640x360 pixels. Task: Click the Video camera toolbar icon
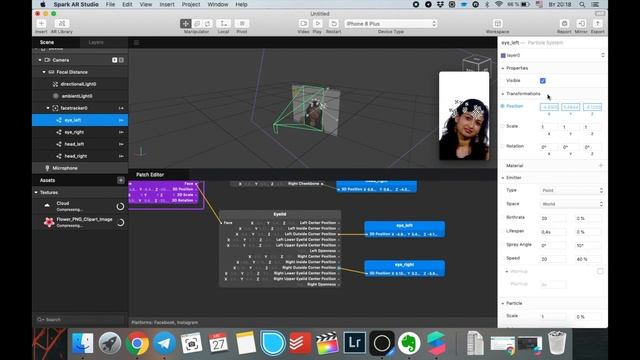pos(303,24)
